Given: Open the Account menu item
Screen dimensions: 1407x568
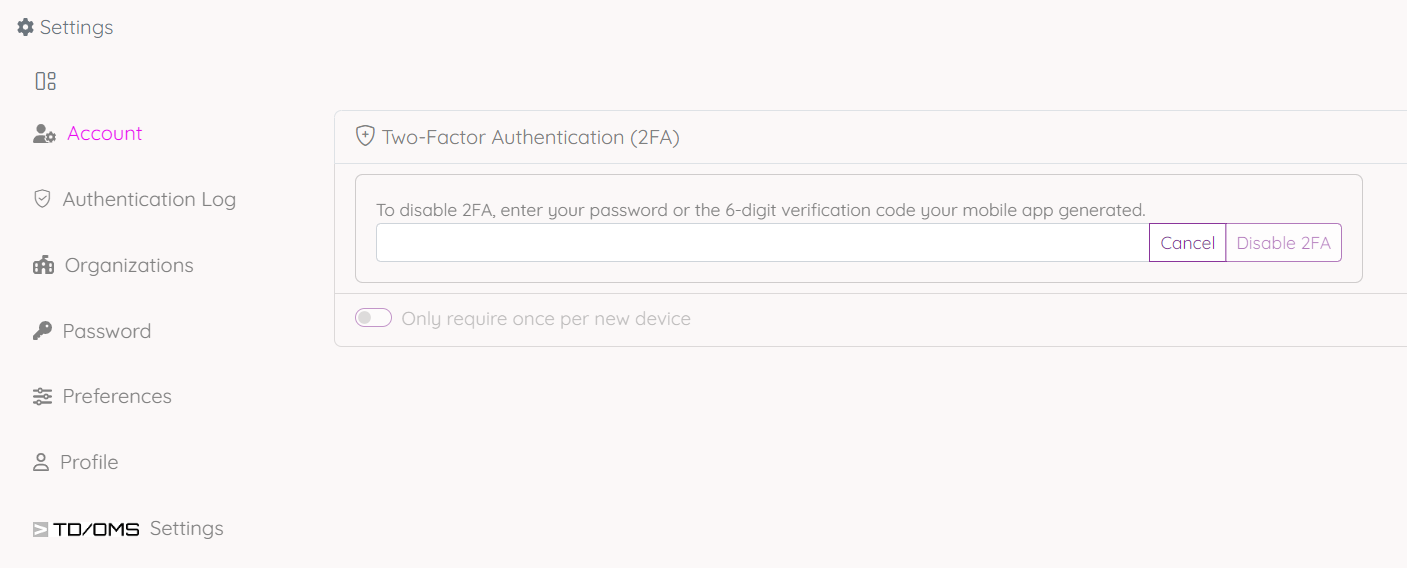Looking at the screenshot, I should tap(105, 133).
